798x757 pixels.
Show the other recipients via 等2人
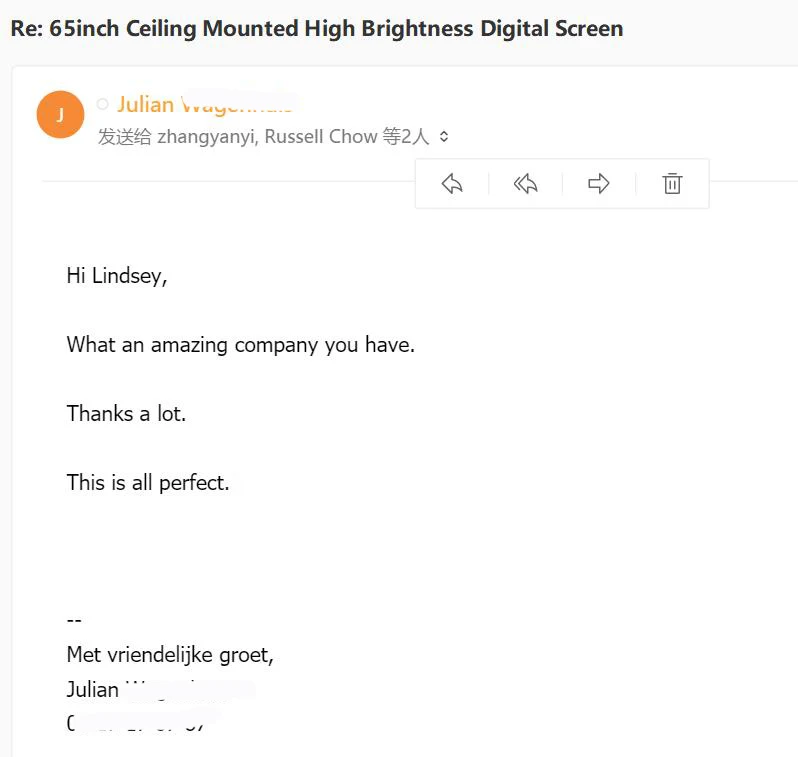tap(406, 136)
